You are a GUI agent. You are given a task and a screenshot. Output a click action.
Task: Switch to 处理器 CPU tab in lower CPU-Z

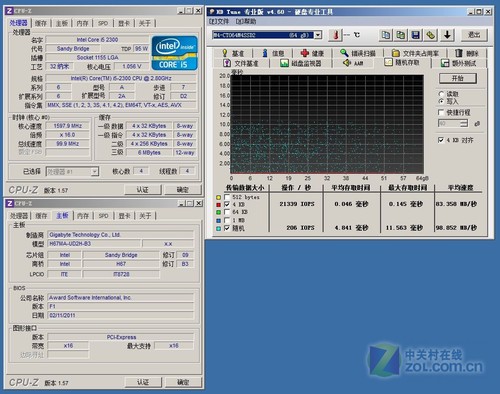coord(19,216)
